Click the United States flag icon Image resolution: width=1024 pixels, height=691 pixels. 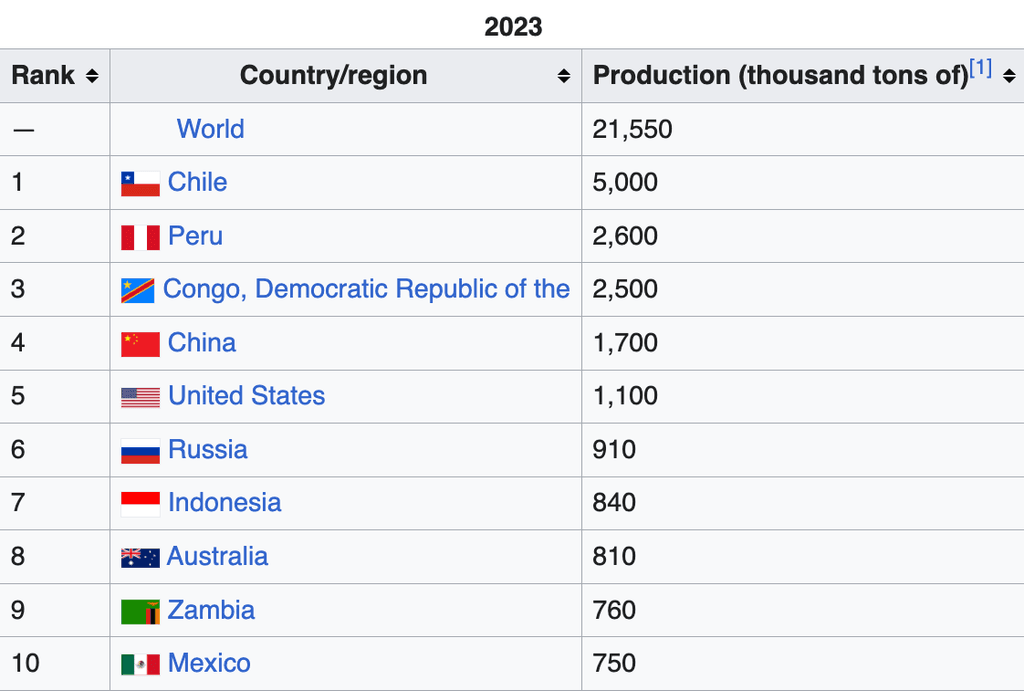point(140,397)
